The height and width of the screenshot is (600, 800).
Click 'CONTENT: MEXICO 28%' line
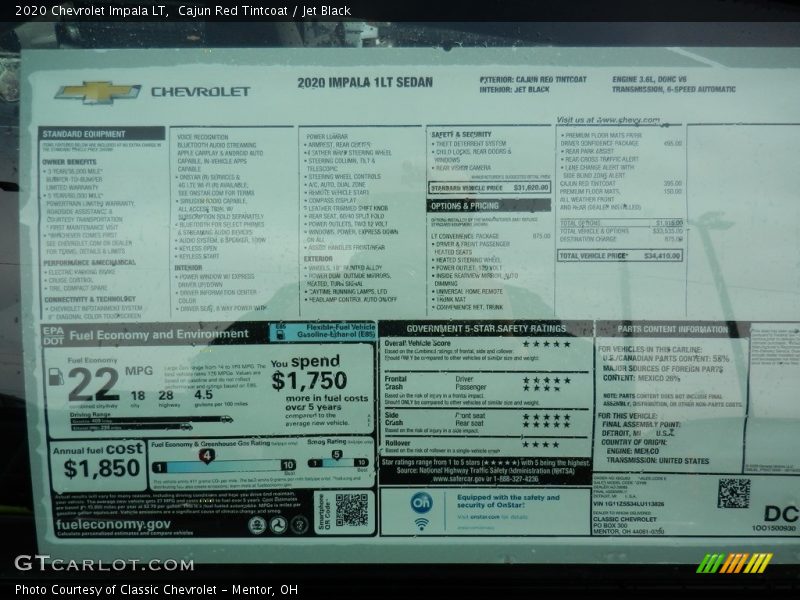pos(641,378)
